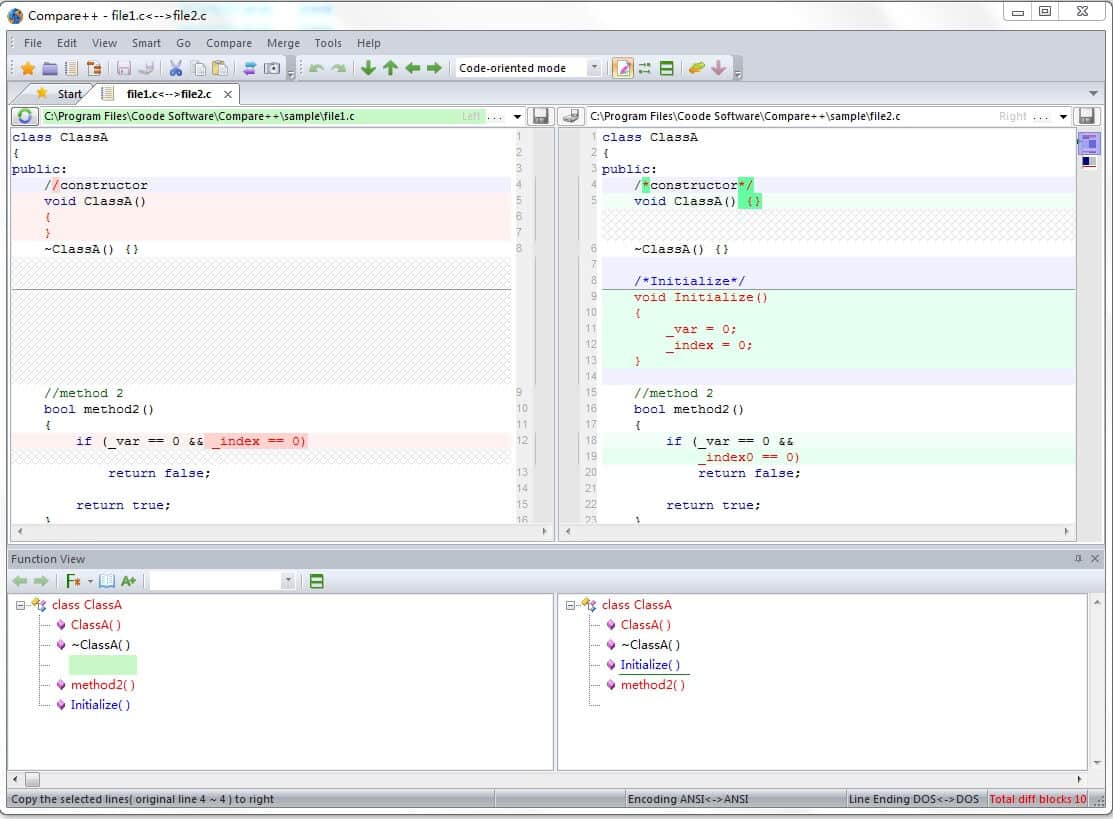Click the diff overview thumbnail at top right

coord(1089,143)
